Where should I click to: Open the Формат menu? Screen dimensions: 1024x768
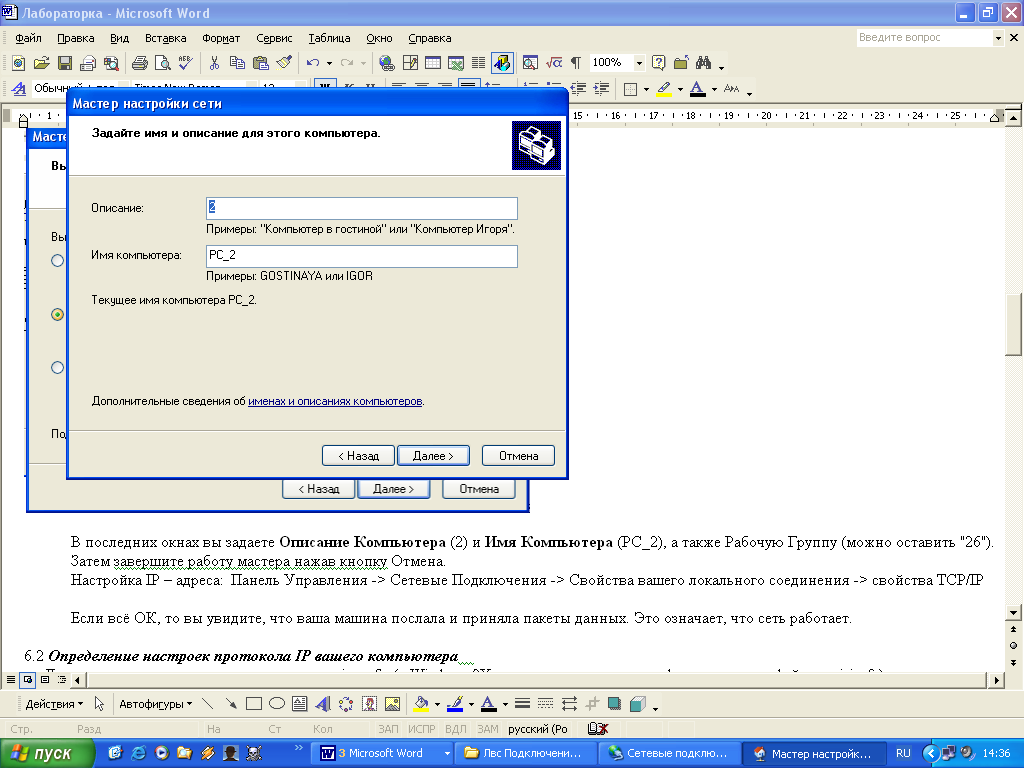coord(221,38)
